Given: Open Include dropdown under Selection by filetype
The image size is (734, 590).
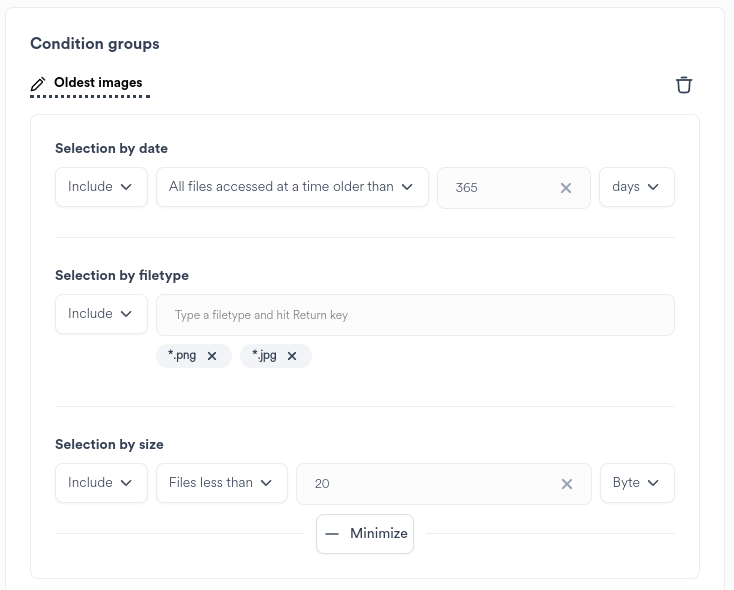Looking at the screenshot, I should point(101,314).
